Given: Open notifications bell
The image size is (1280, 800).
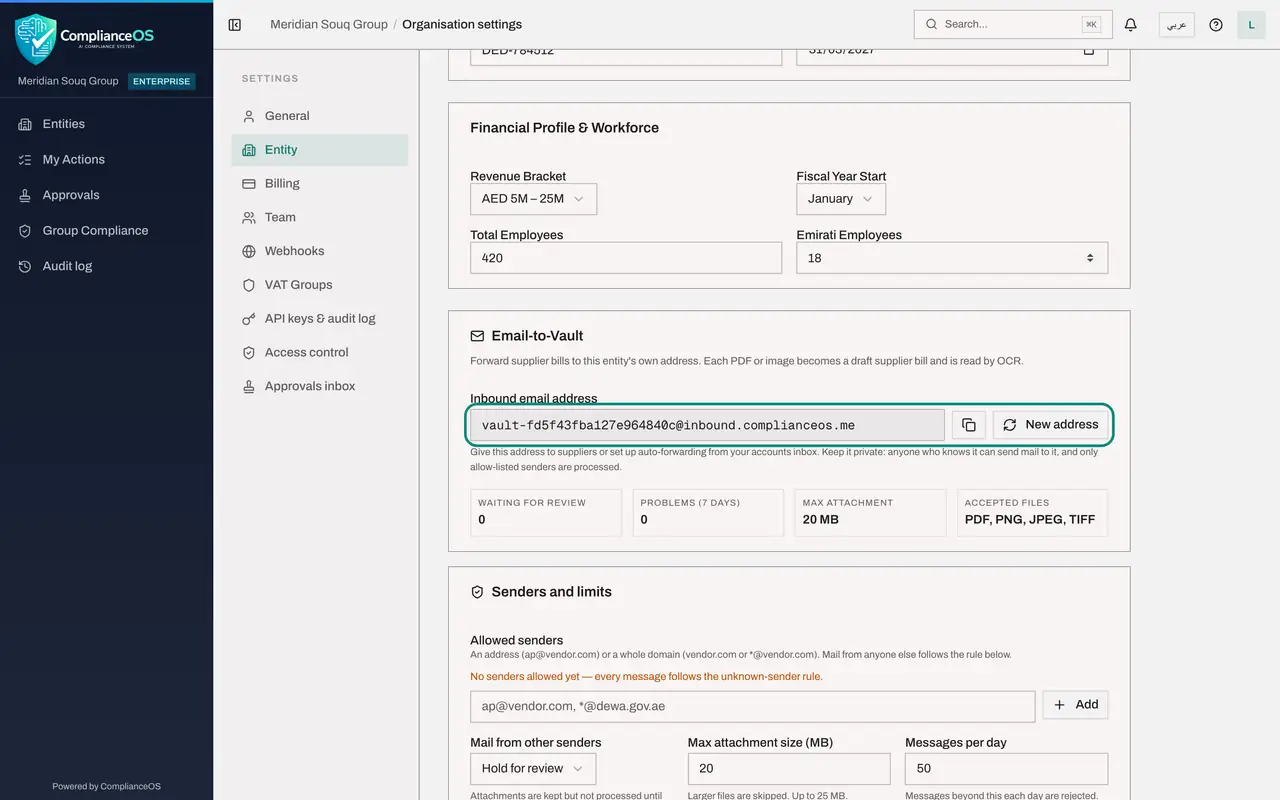Looking at the screenshot, I should (1131, 25).
